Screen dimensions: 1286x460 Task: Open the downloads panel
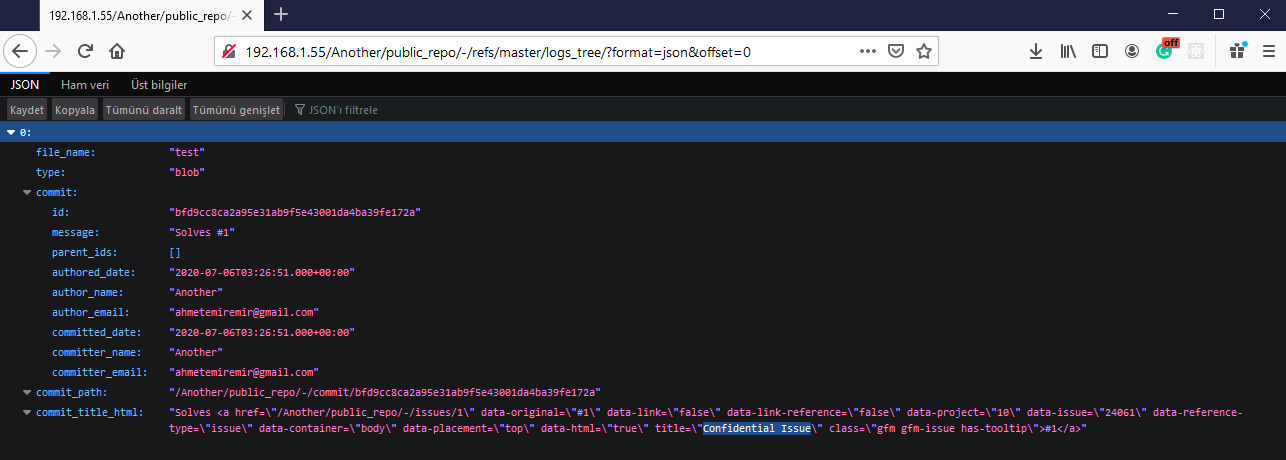tap(1036, 51)
